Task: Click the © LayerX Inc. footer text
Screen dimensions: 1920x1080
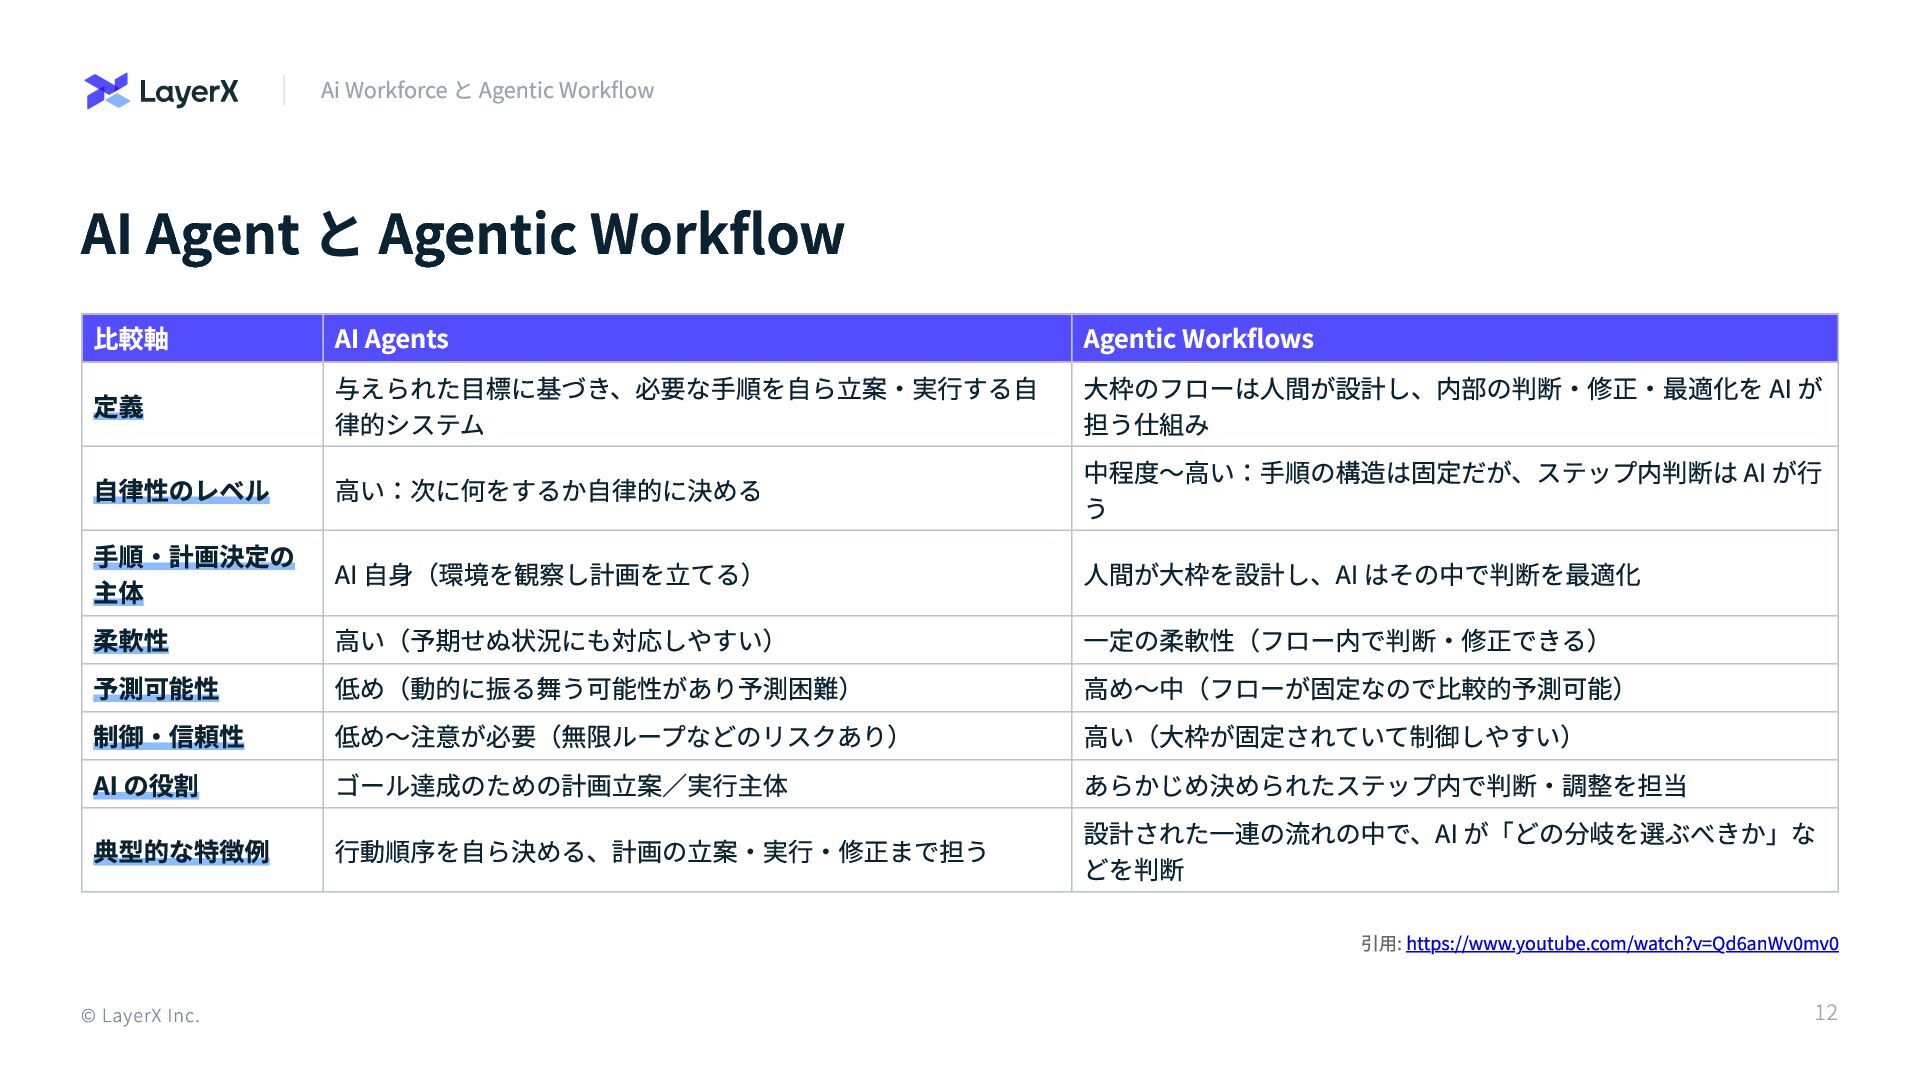Action: click(141, 1015)
